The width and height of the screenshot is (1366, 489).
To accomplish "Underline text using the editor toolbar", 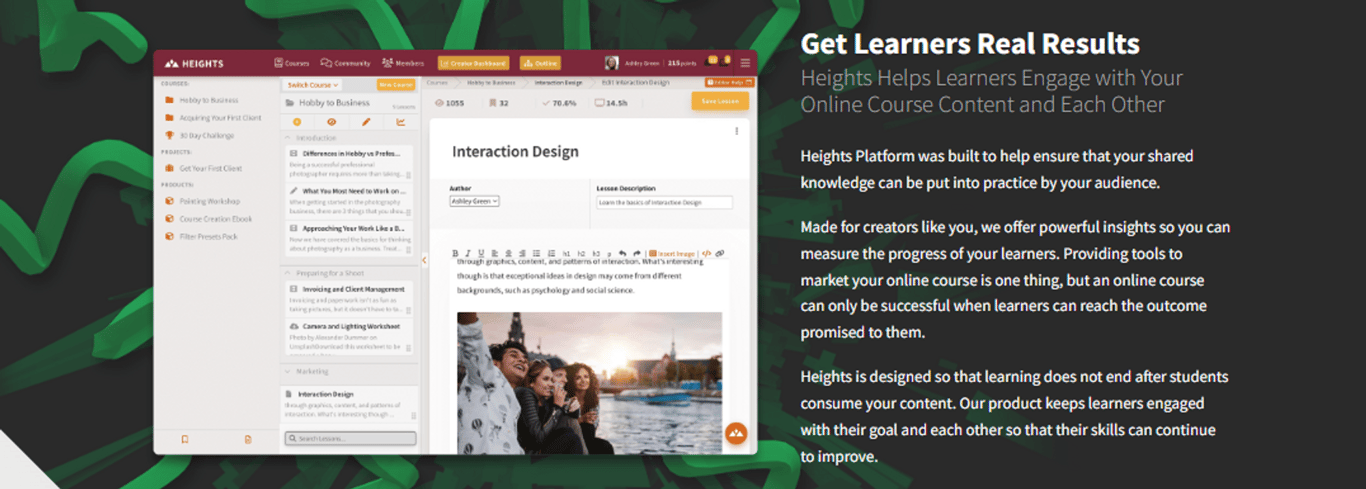I will point(481,253).
